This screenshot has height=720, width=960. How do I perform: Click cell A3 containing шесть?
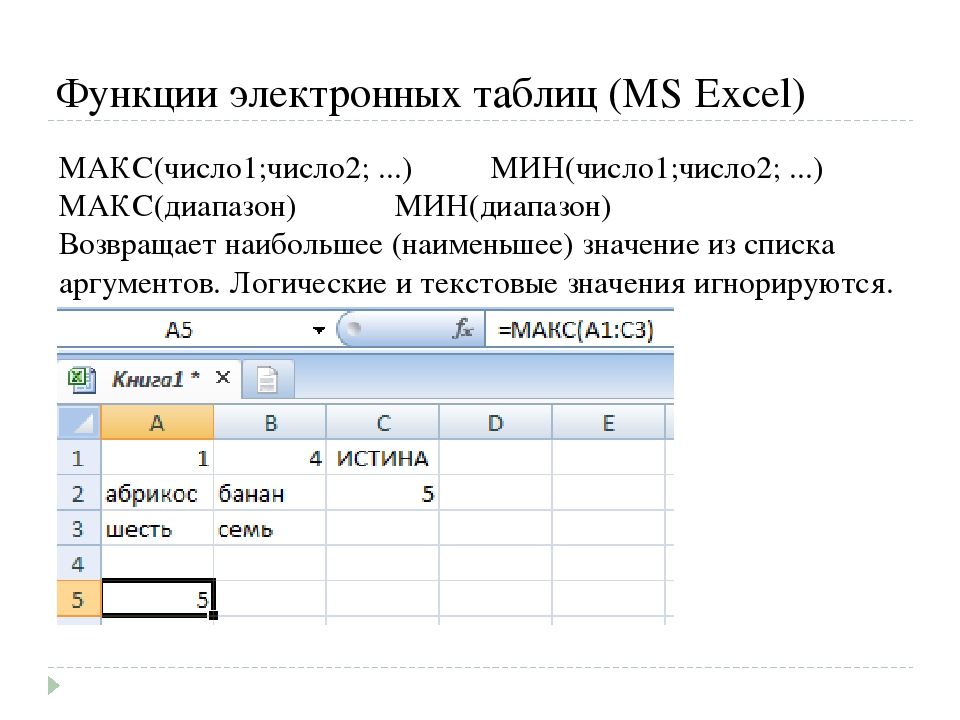click(x=157, y=528)
